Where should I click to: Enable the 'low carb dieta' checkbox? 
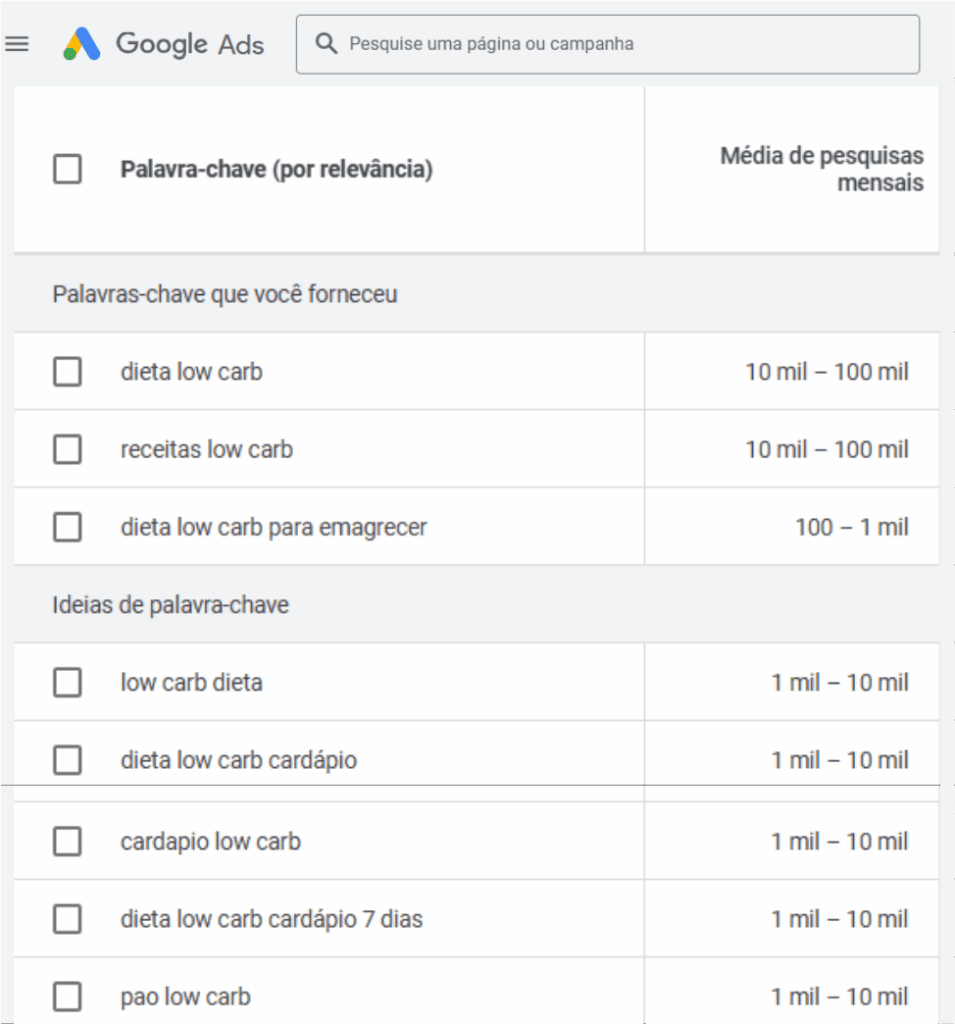click(67, 683)
